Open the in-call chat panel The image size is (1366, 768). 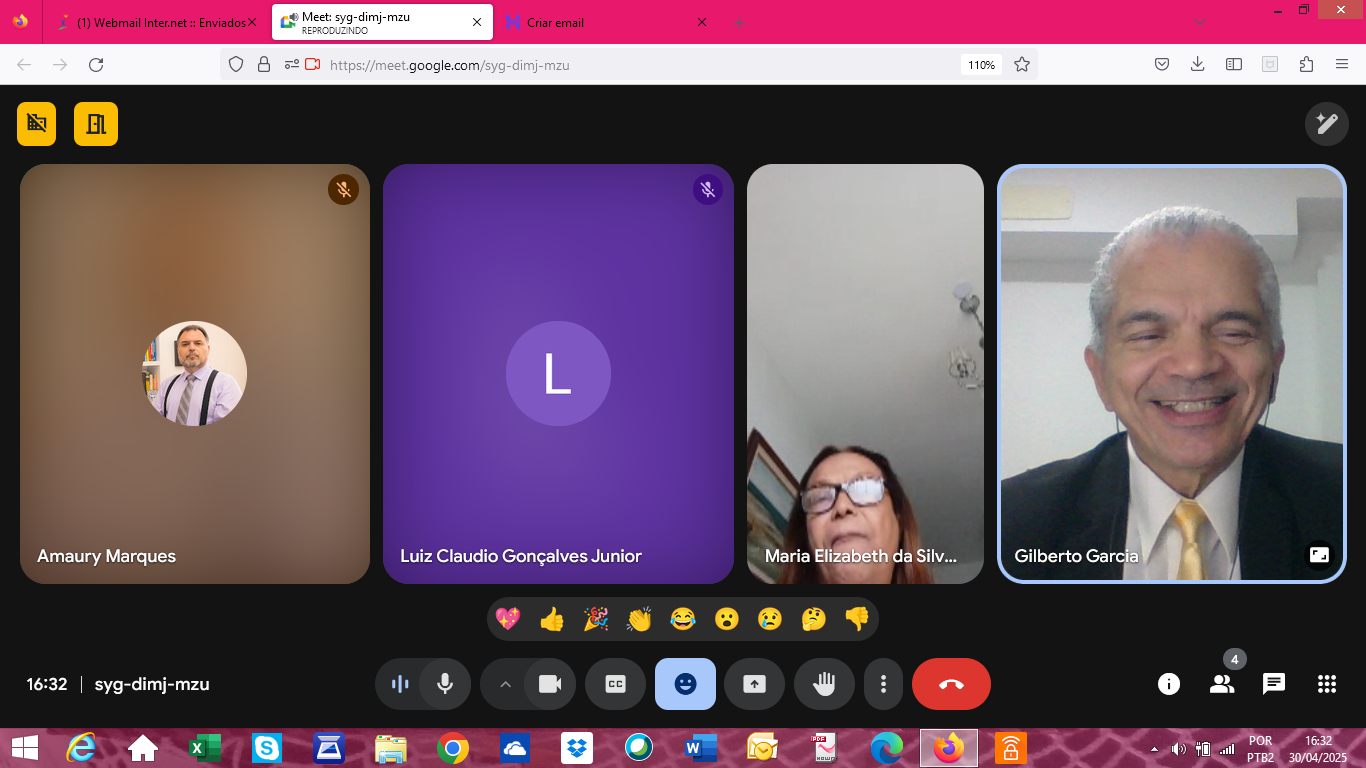coord(1273,684)
